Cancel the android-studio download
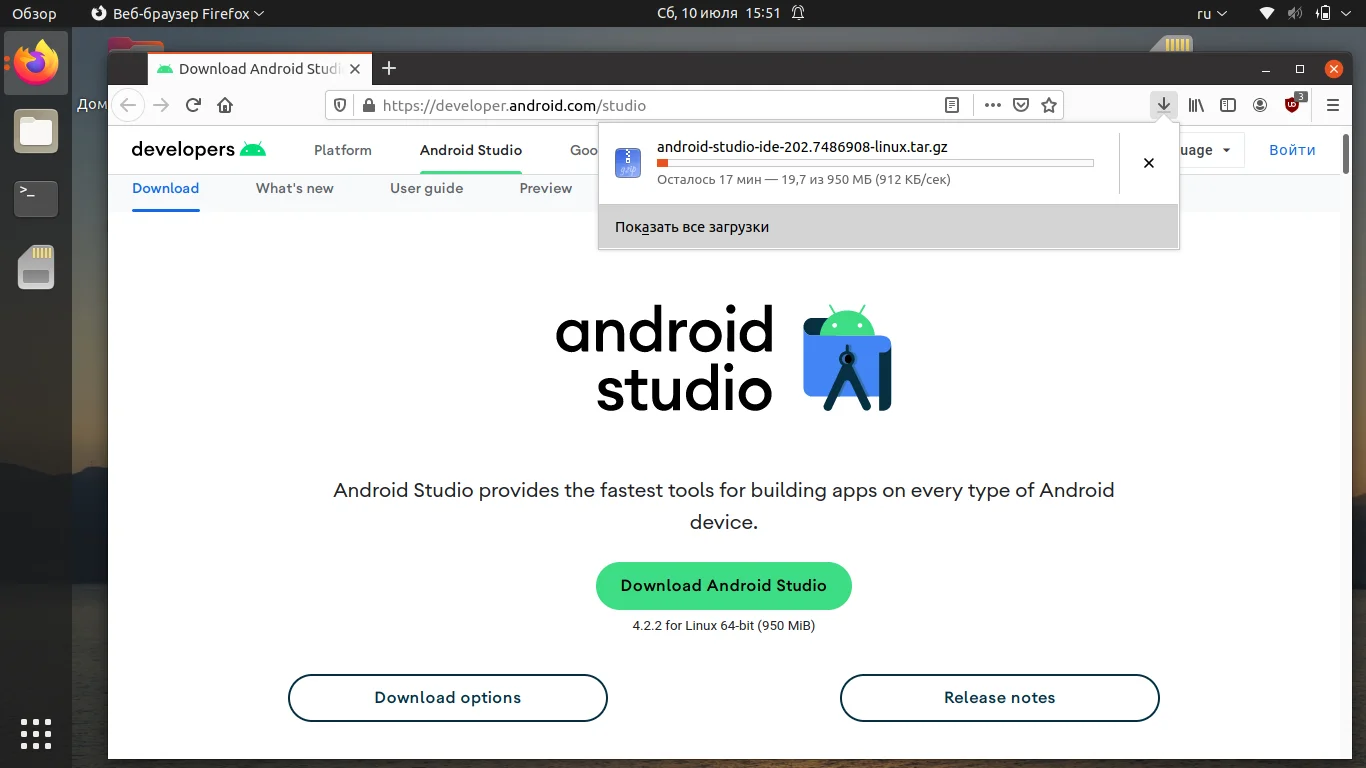The width and height of the screenshot is (1366, 768). click(x=1149, y=163)
